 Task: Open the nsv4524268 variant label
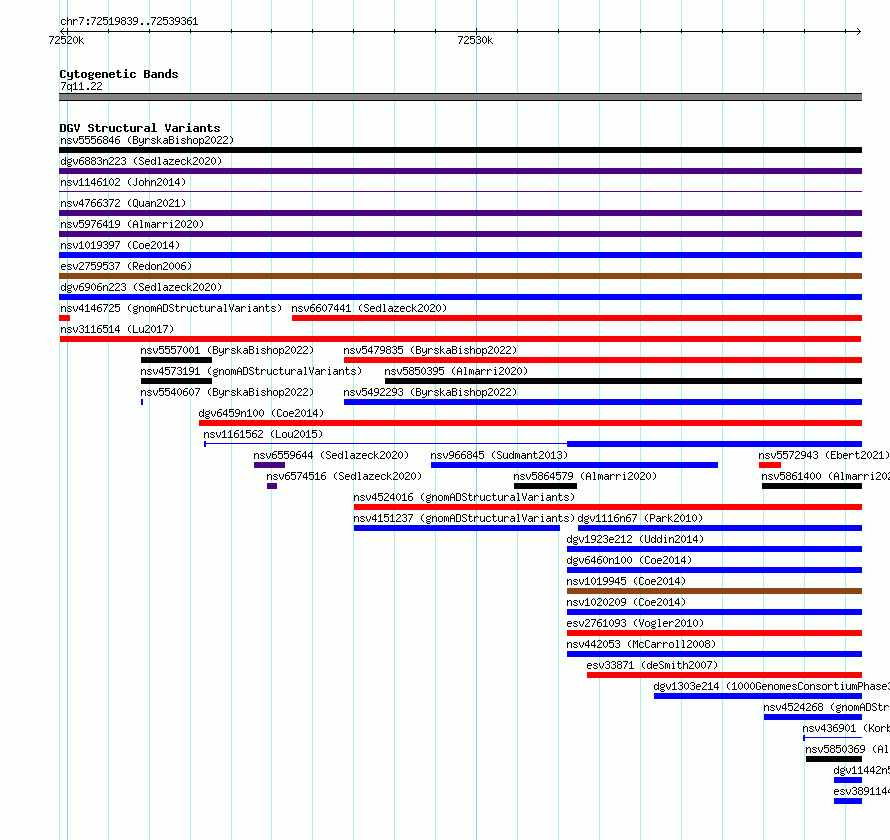click(x=826, y=707)
